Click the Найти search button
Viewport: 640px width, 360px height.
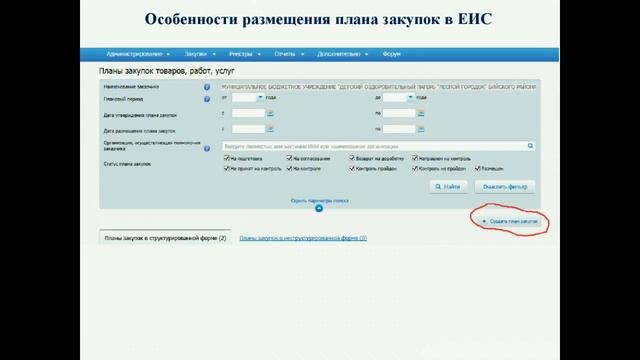[x=448, y=187]
